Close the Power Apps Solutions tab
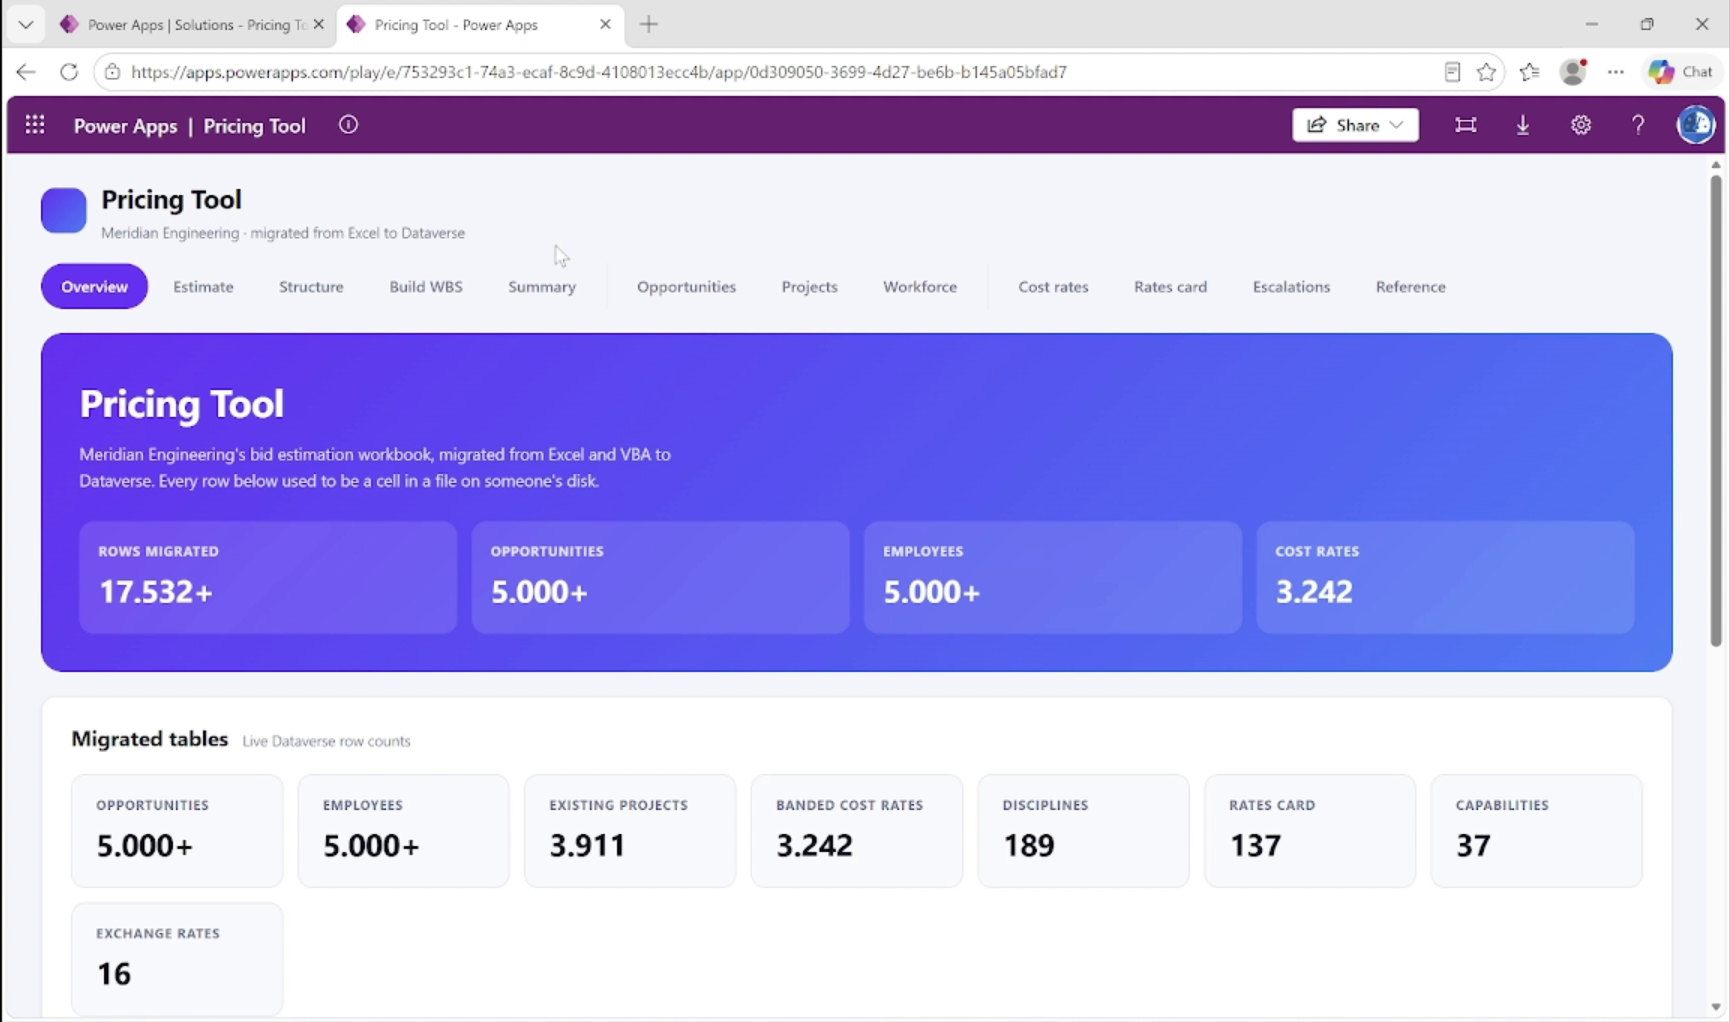1730x1022 pixels. 319,24
